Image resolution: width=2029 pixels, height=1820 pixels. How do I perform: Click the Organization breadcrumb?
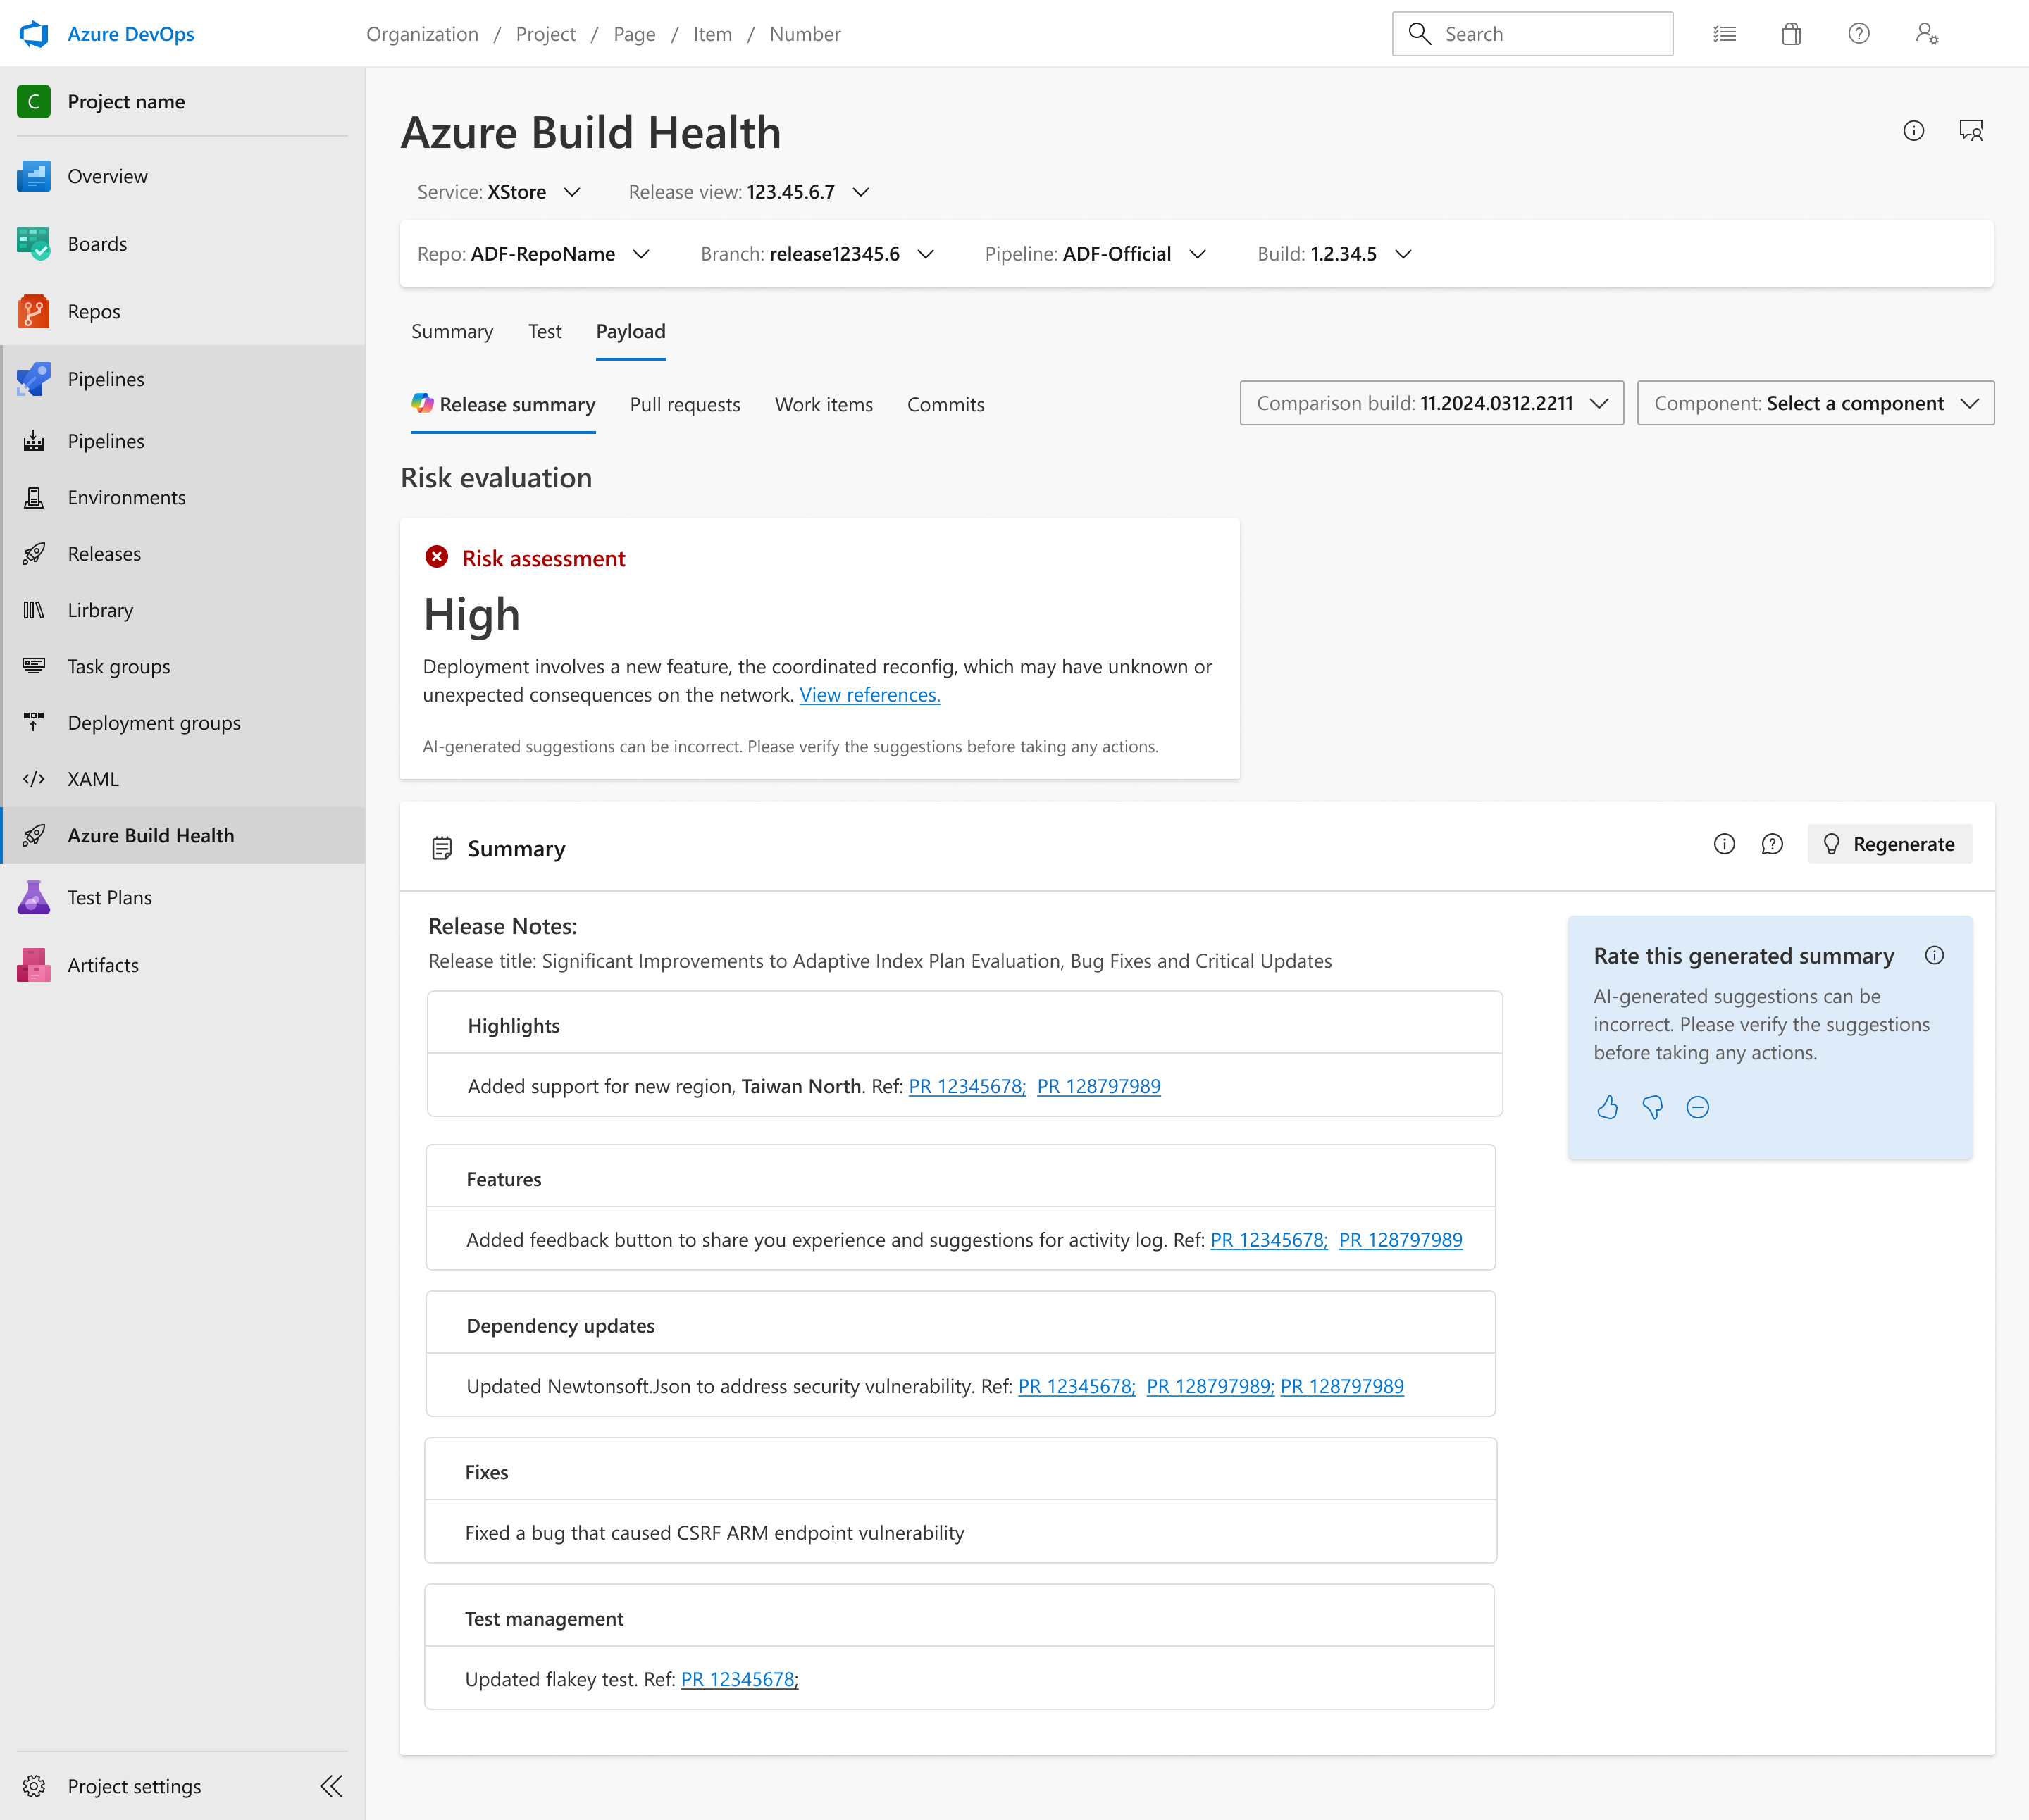[x=422, y=34]
